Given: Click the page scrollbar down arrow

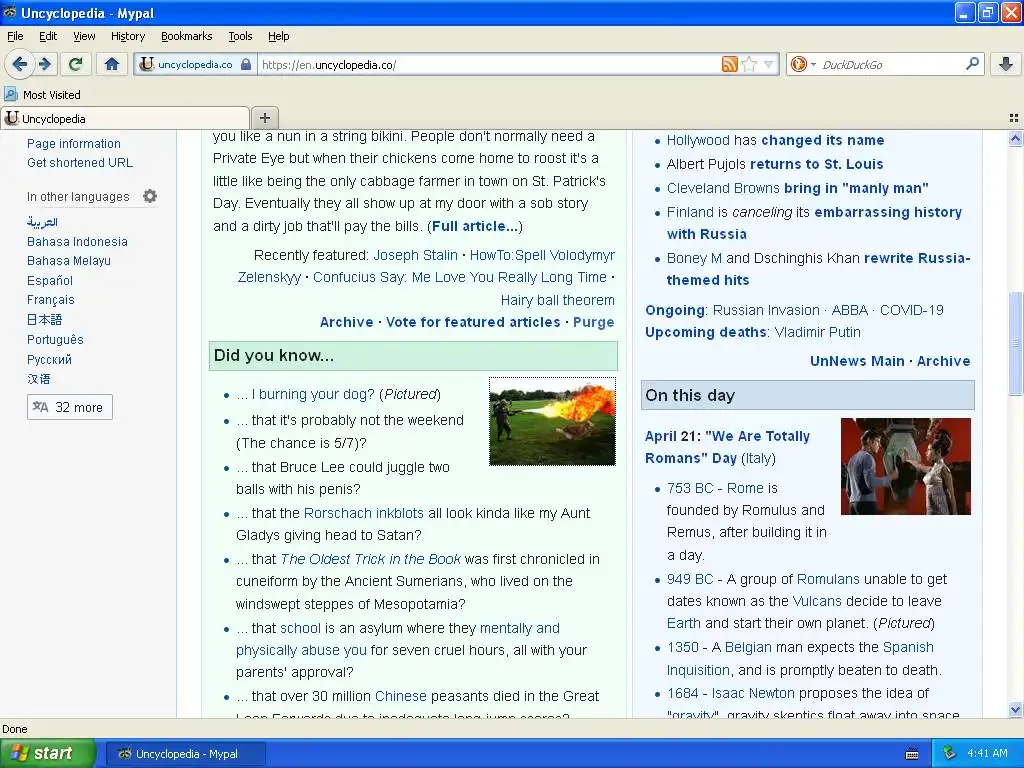Looking at the screenshot, I should 1015,710.
